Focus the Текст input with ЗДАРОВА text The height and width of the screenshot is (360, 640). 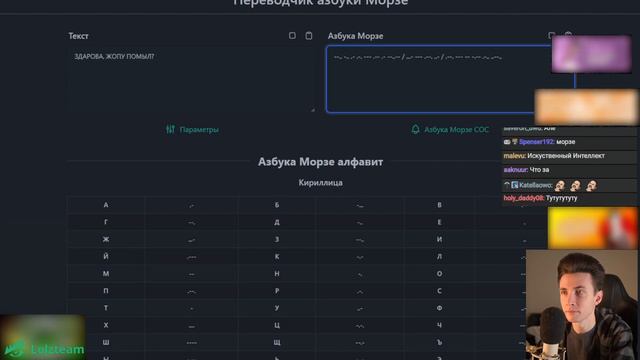[x=191, y=79]
